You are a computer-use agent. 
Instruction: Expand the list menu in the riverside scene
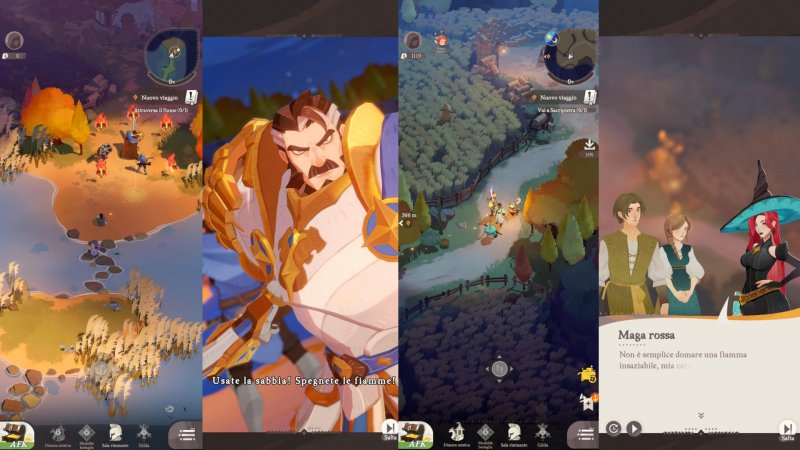point(185,433)
